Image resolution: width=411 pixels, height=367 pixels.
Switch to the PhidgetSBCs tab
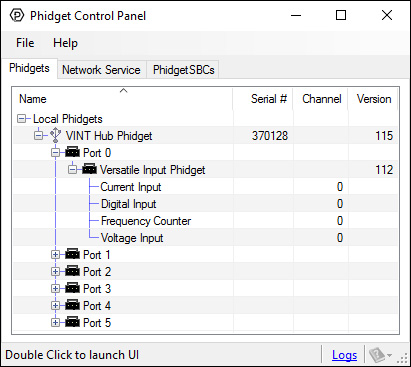coord(183,70)
